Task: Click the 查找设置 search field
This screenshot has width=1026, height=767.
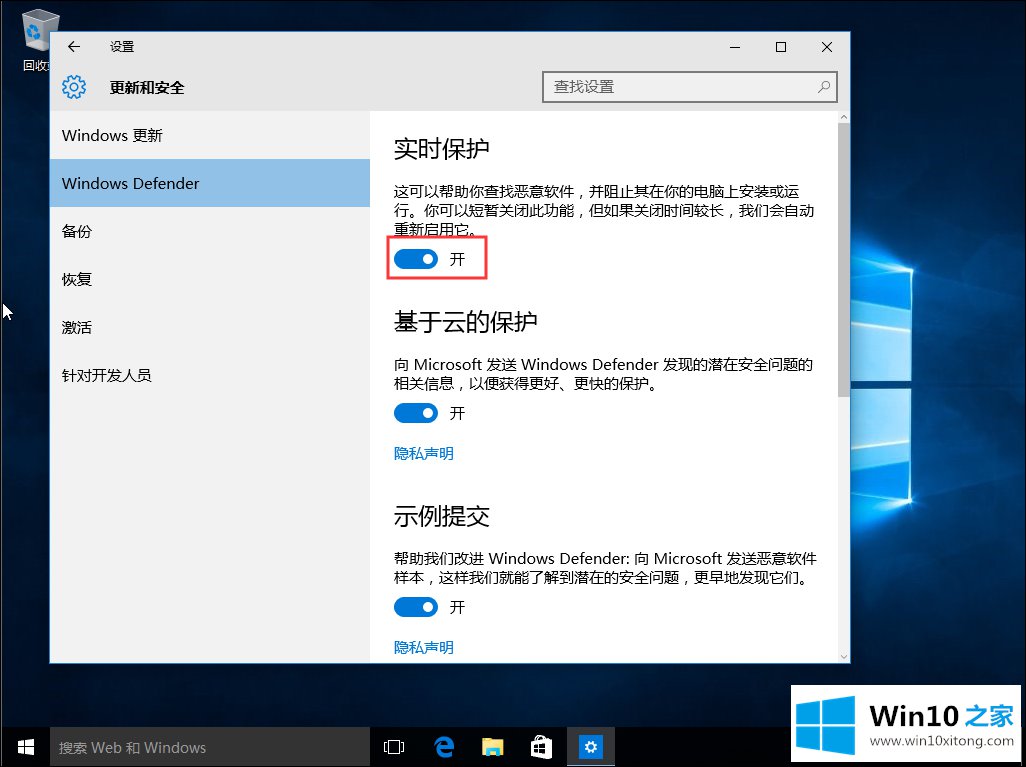Action: [x=690, y=86]
